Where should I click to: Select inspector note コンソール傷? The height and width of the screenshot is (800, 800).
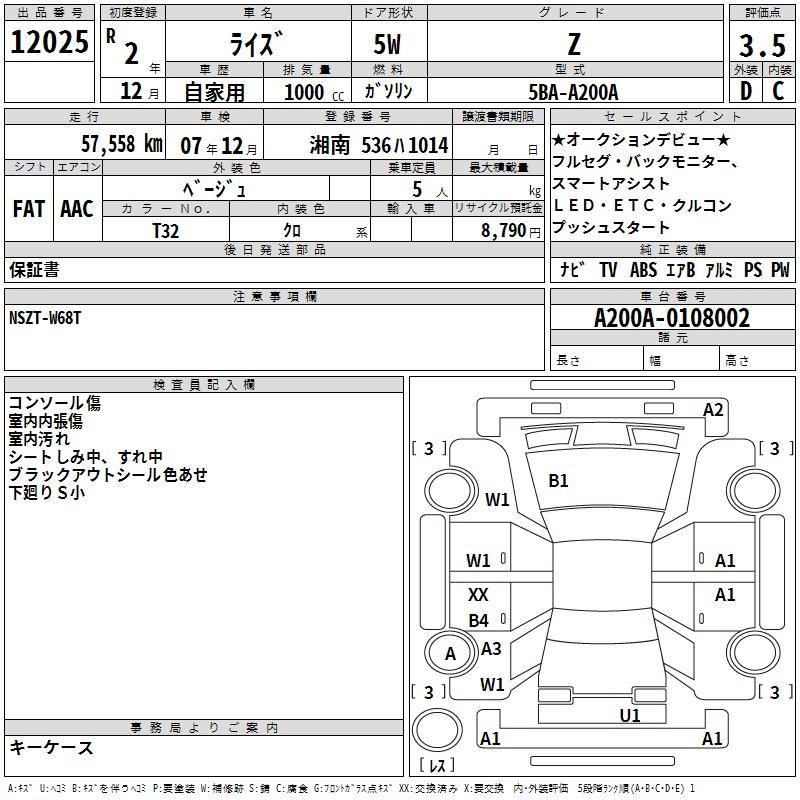pyautogui.click(x=55, y=403)
